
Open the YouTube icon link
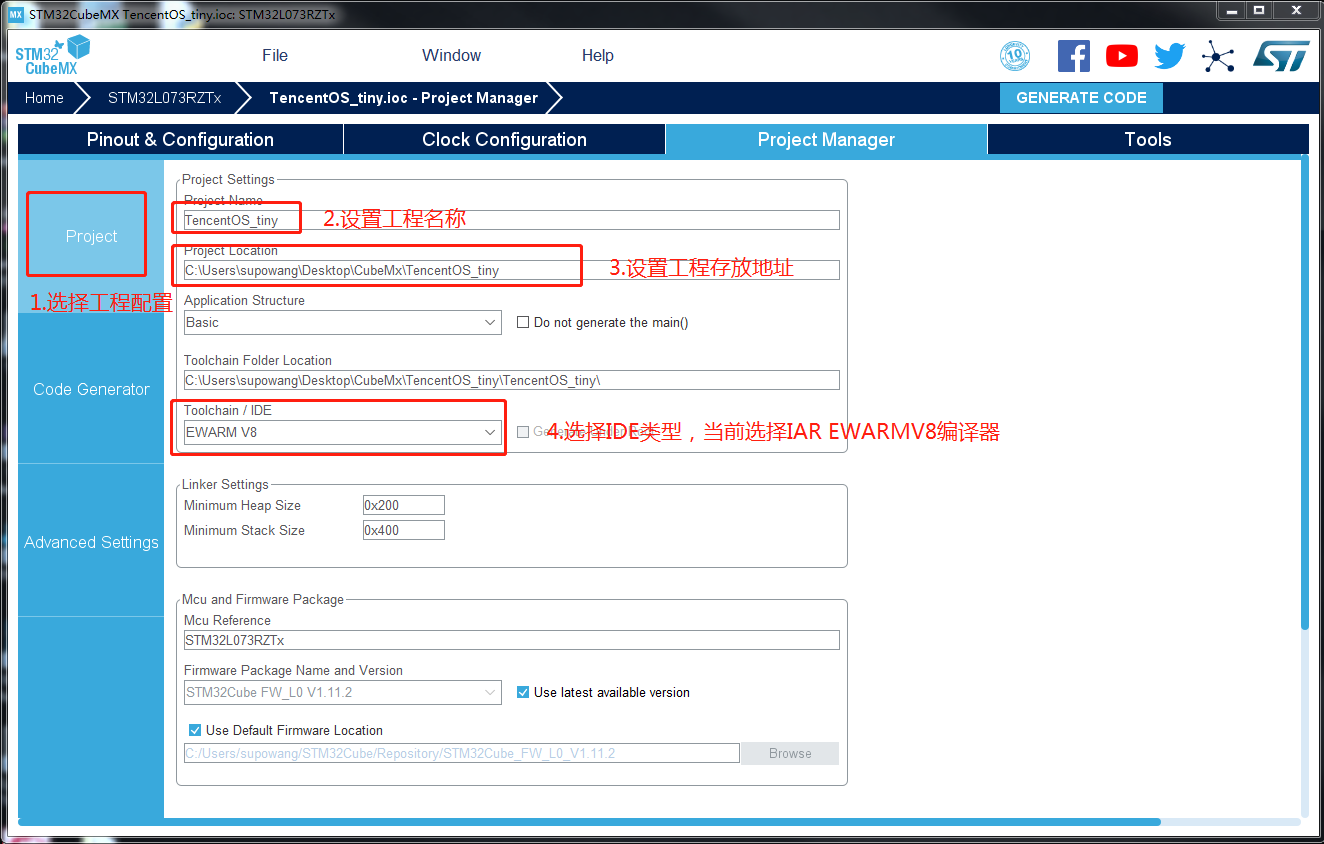1121,56
